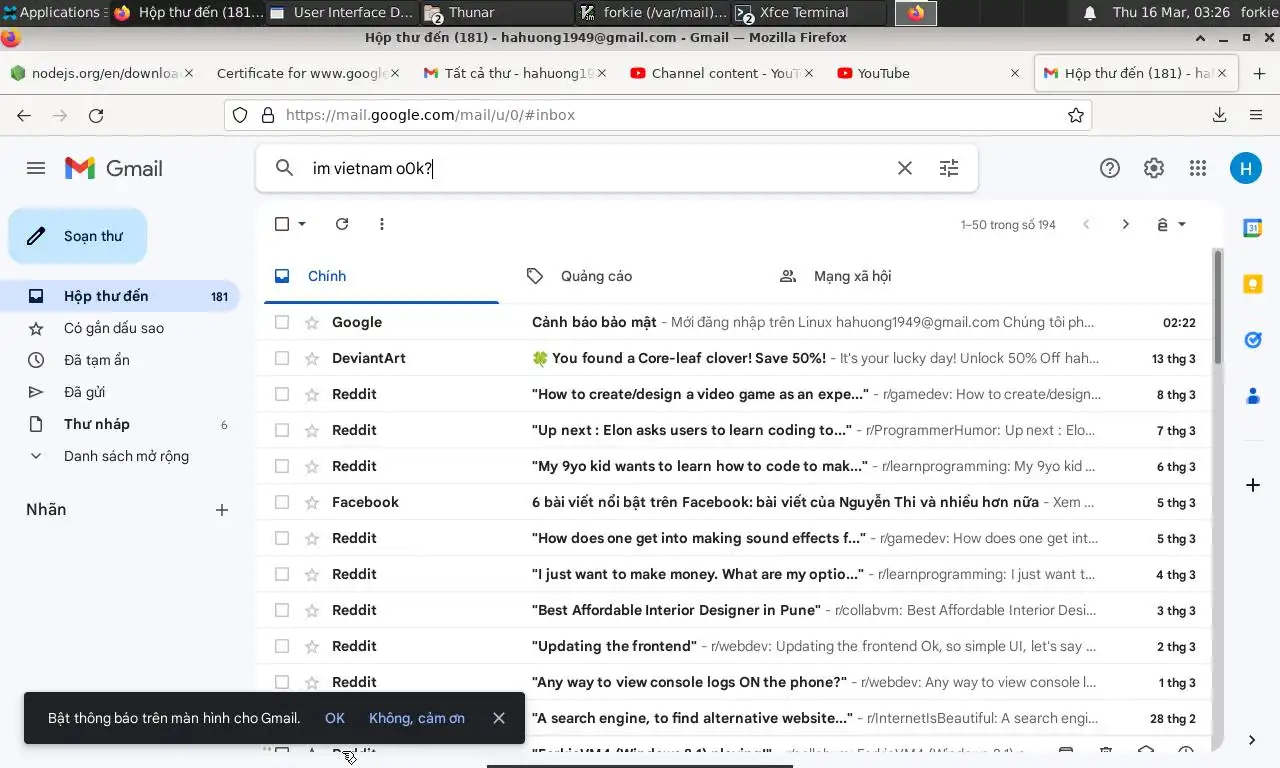This screenshot has height=768, width=1280.
Task: Expand Danh sách mở rộng list
Action: tap(126, 456)
